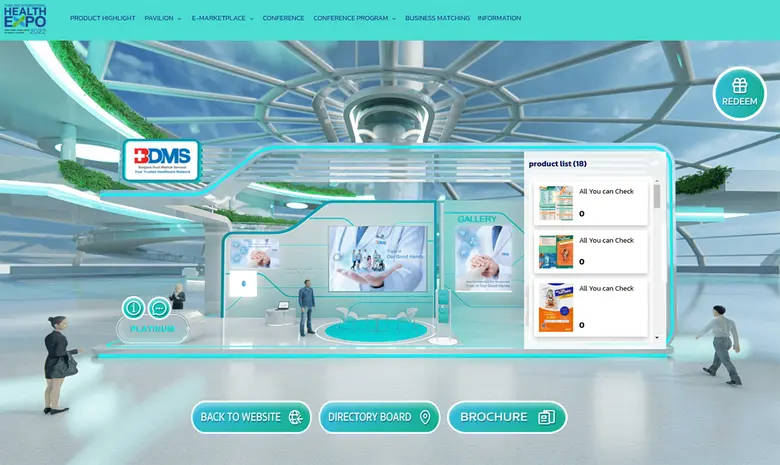Click the laptop on booth reception desk
The height and width of the screenshot is (465, 780).
point(283,305)
